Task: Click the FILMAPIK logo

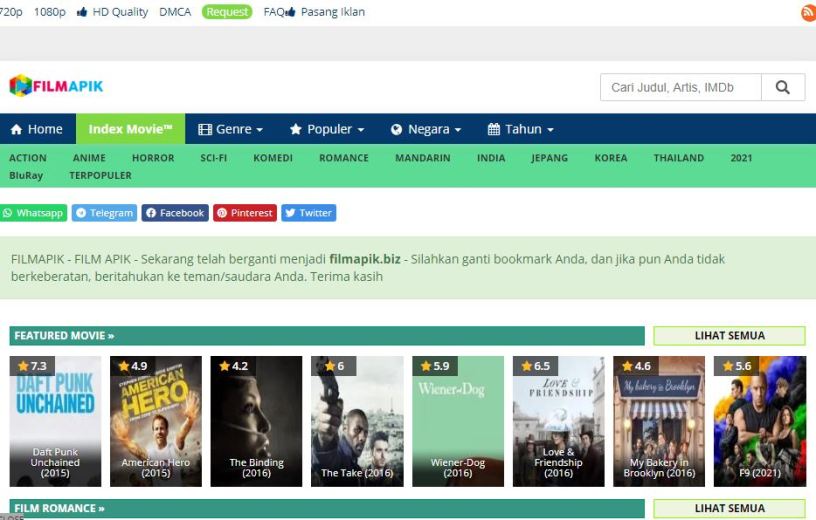Action: 56,85
